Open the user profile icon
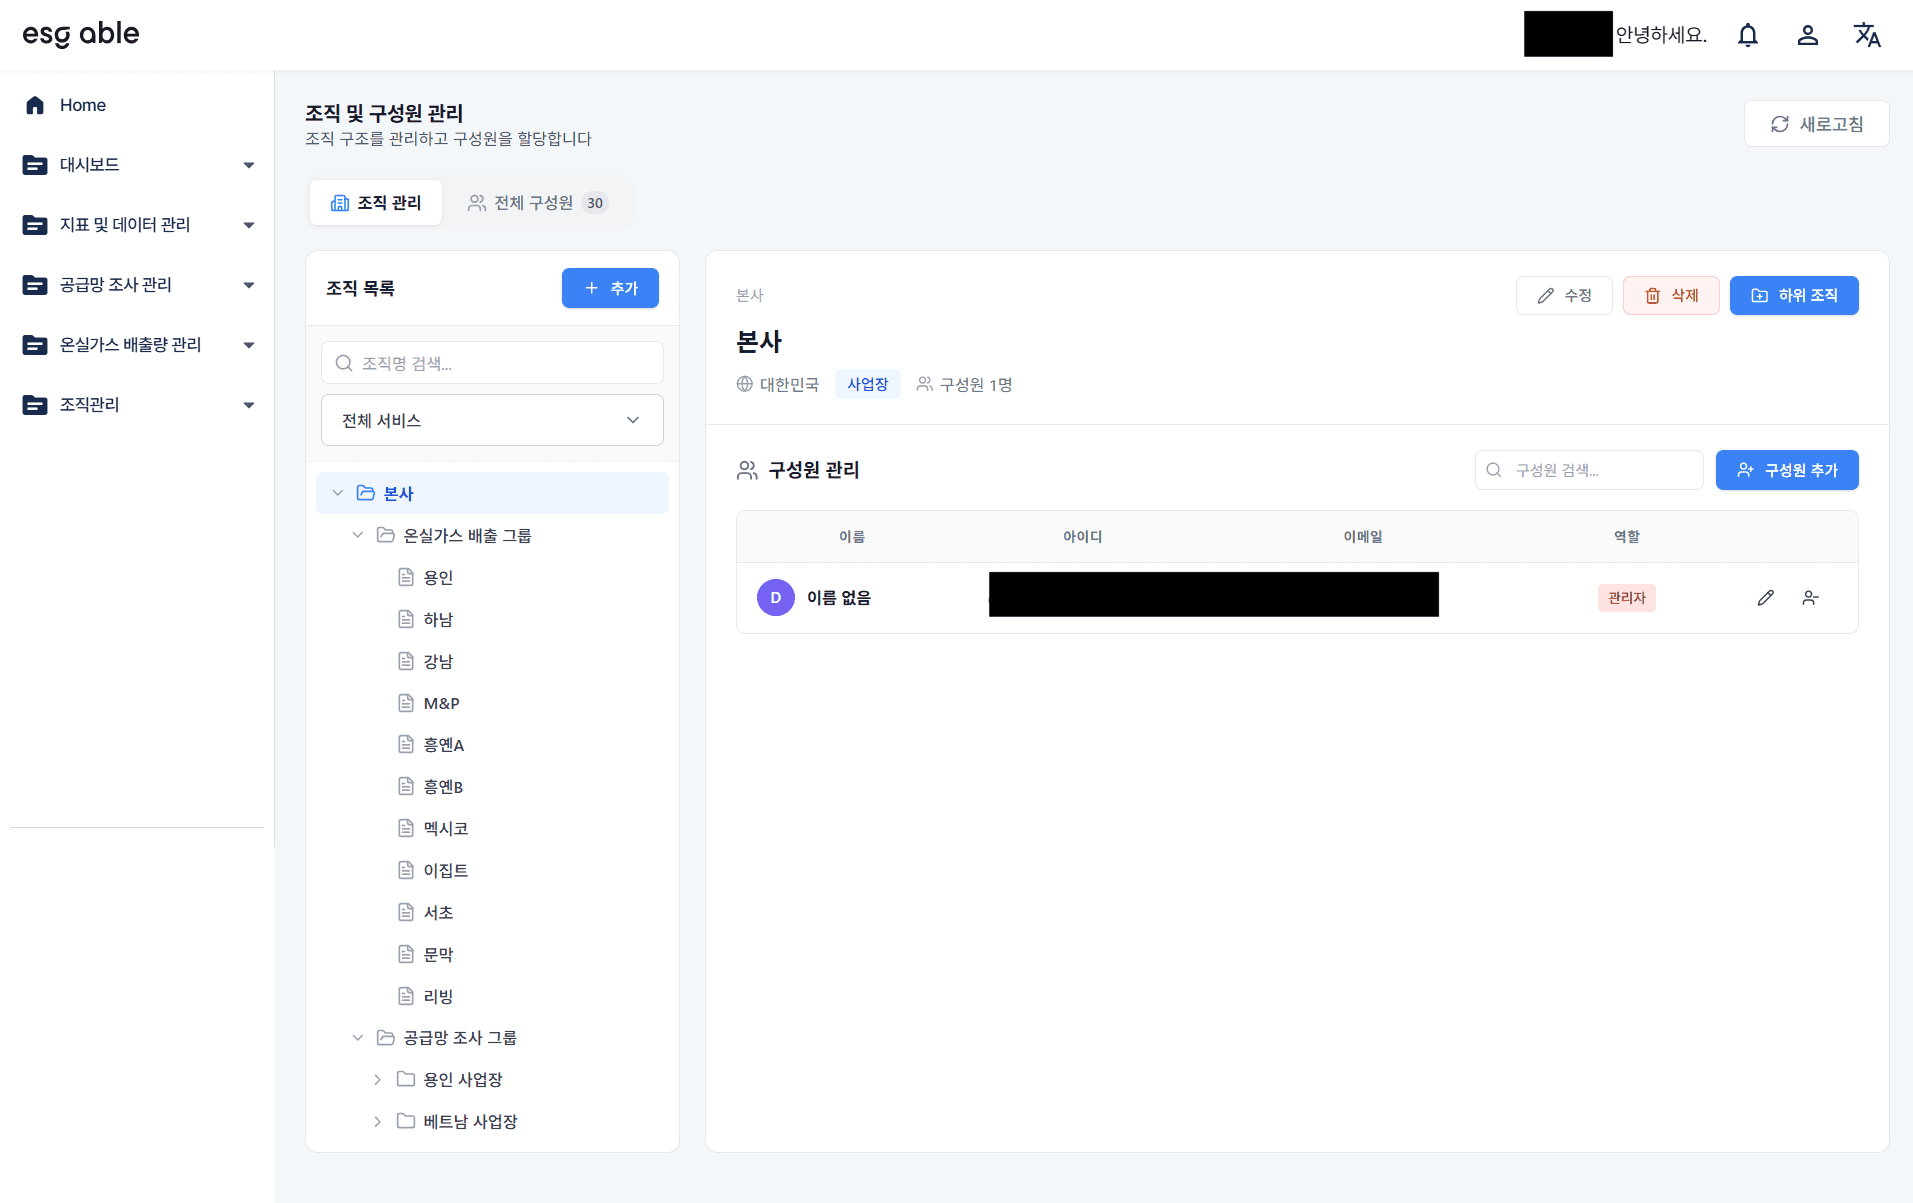1913x1203 pixels. (1807, 35)
